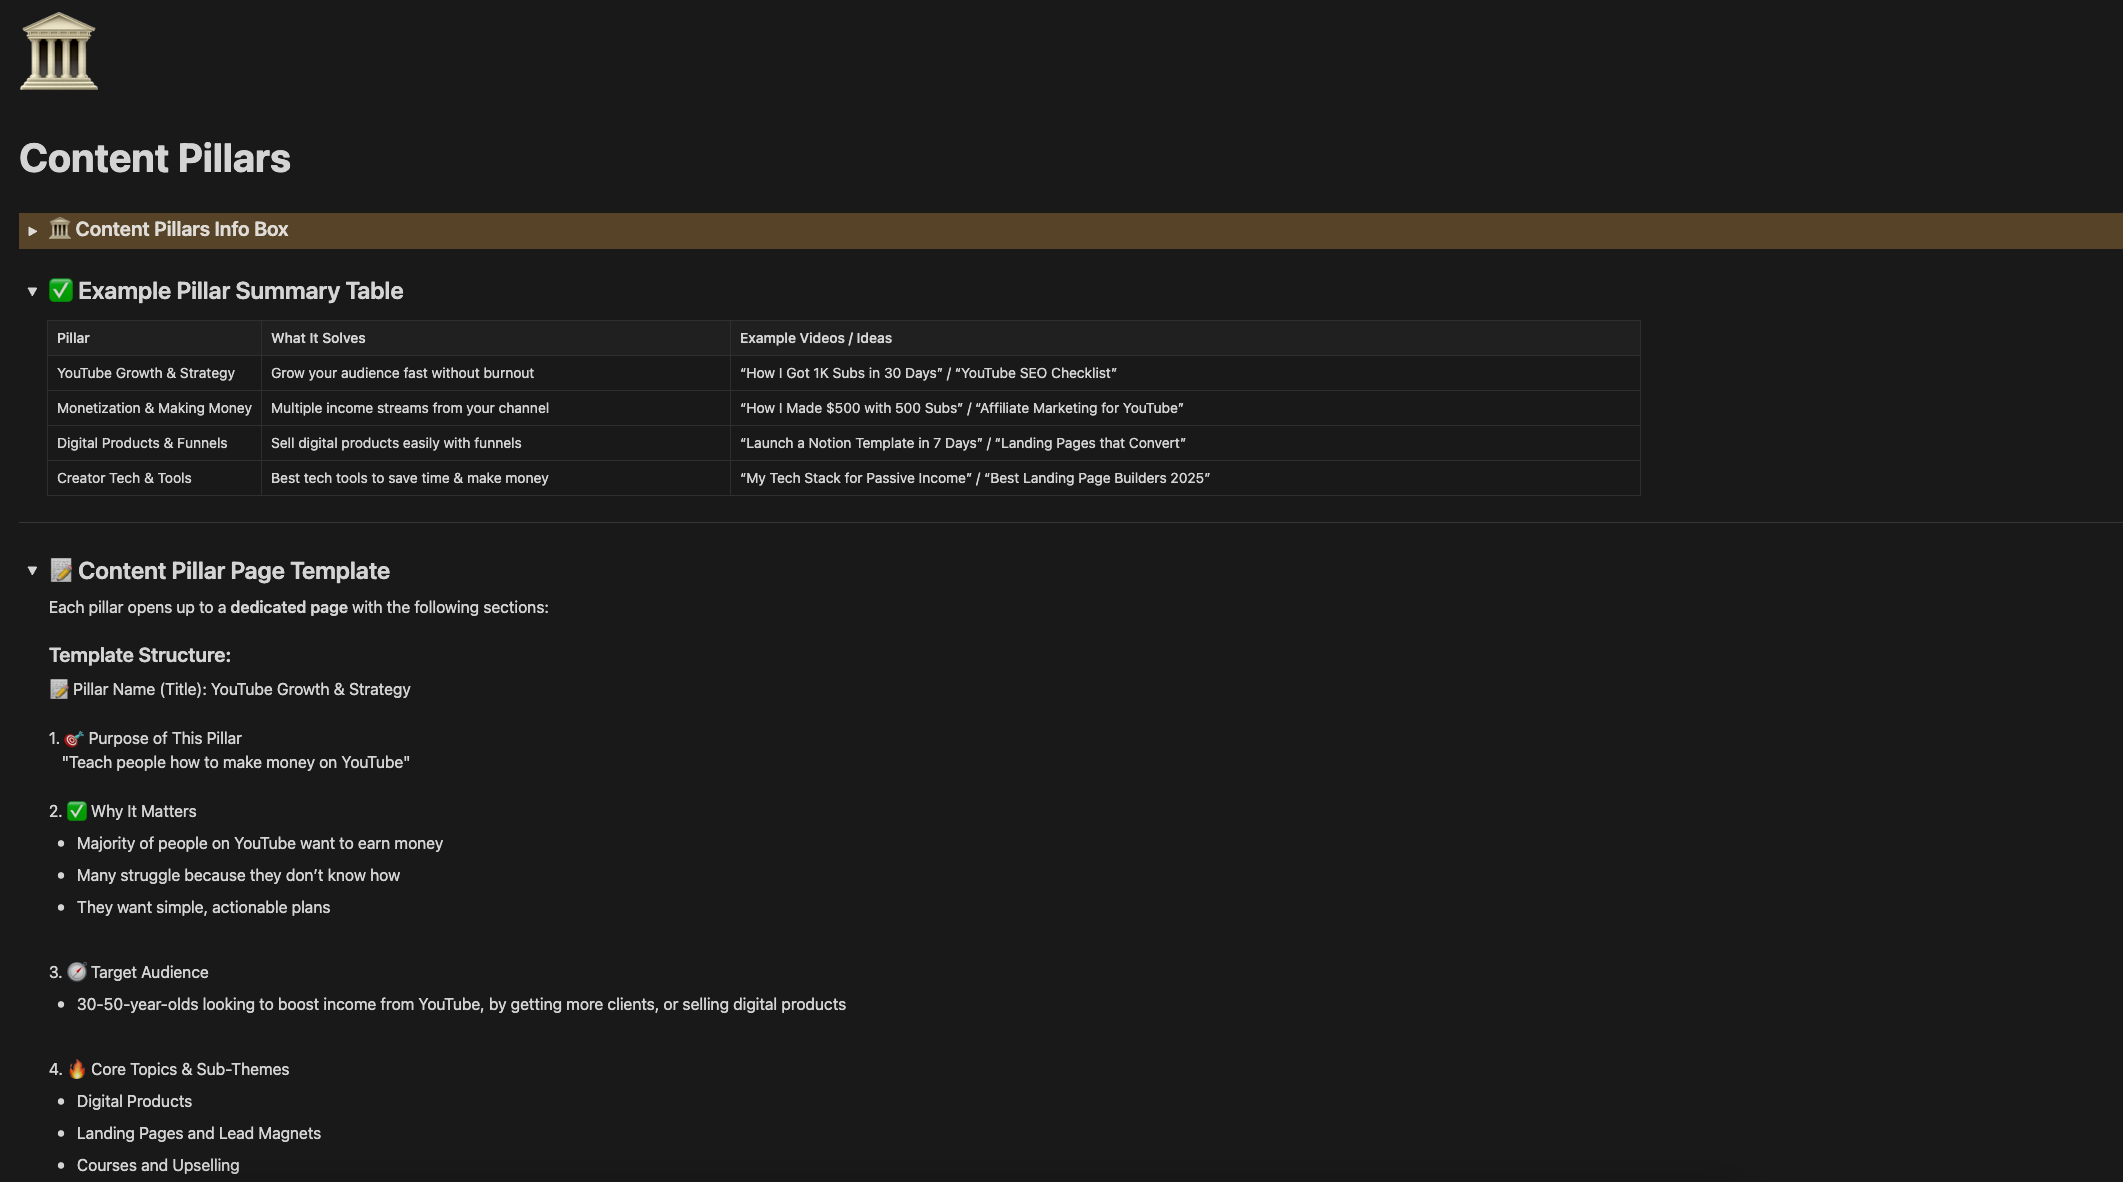2123x1182 pixels.
Task: Collapse the Content Pillar Page Template toggle
Action: pyautogui.click(x=32, y=571)
